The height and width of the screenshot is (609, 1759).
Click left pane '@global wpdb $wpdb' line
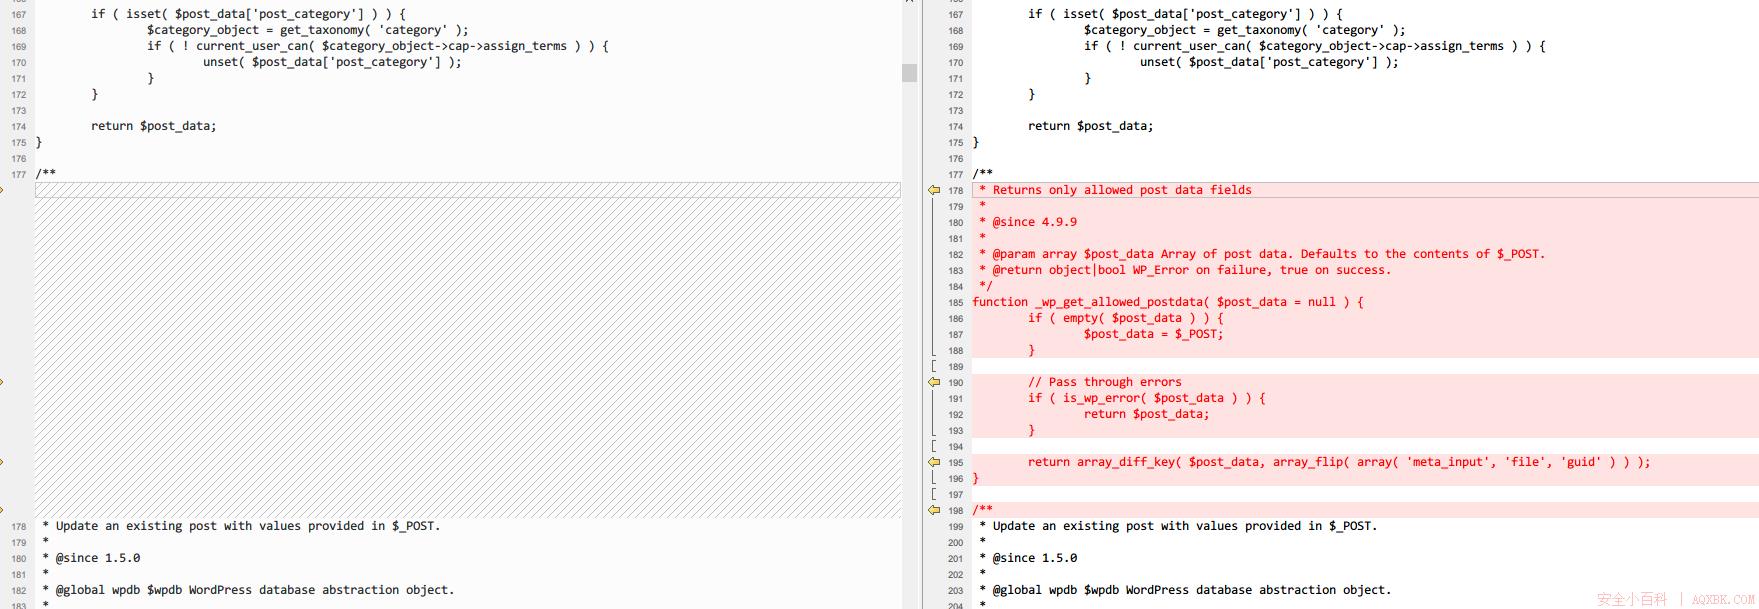[248, 590]
